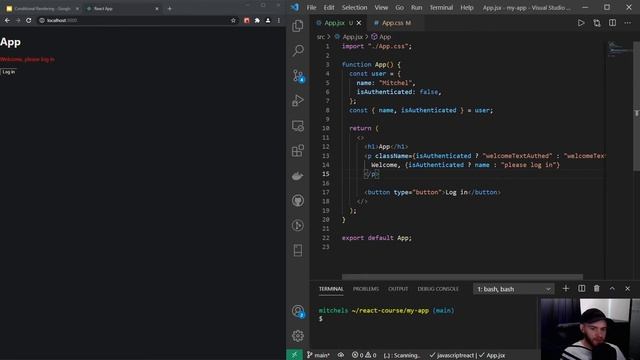Open browser three-dot menu
Screen dimensions: 640x360
279,20
